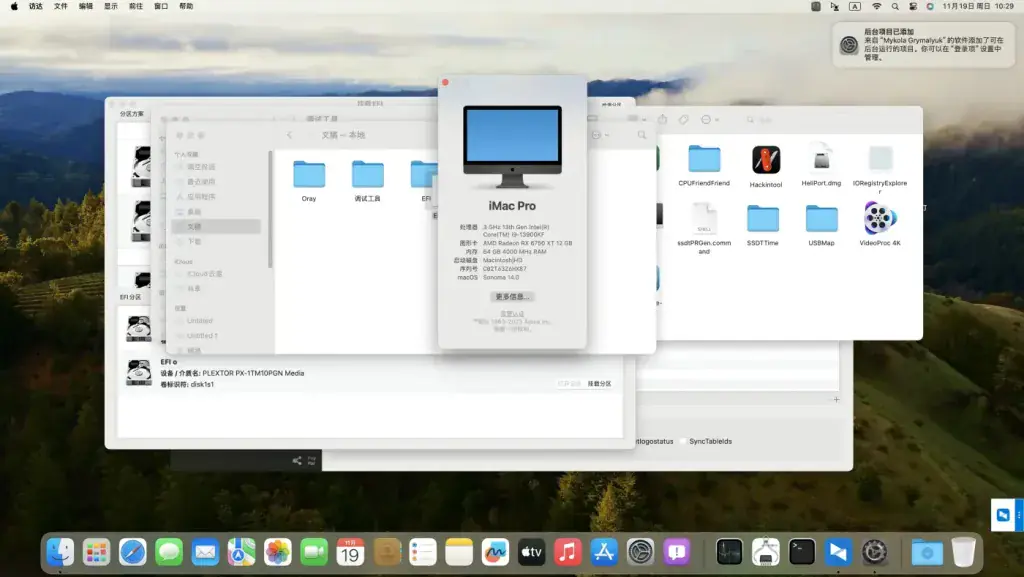The height and width of the screenshot is (577, 1024).
Task: Open the 访达 menu
Action: tap(36, 6)
